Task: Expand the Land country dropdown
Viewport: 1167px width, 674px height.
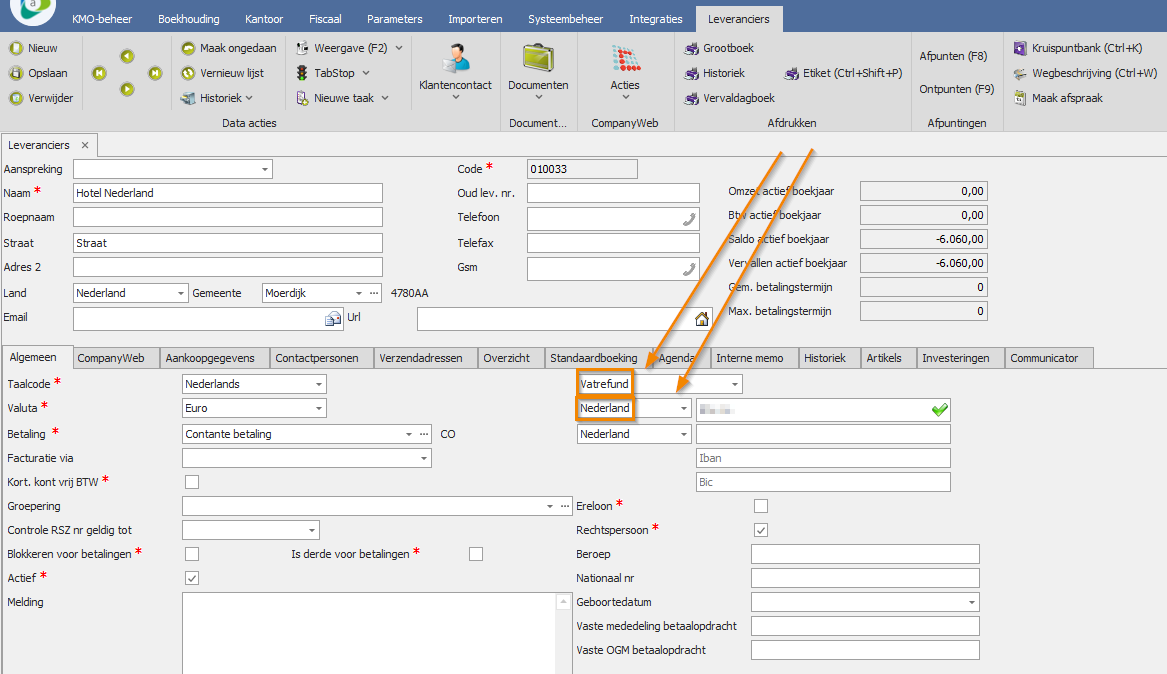Action: [181, 293]
